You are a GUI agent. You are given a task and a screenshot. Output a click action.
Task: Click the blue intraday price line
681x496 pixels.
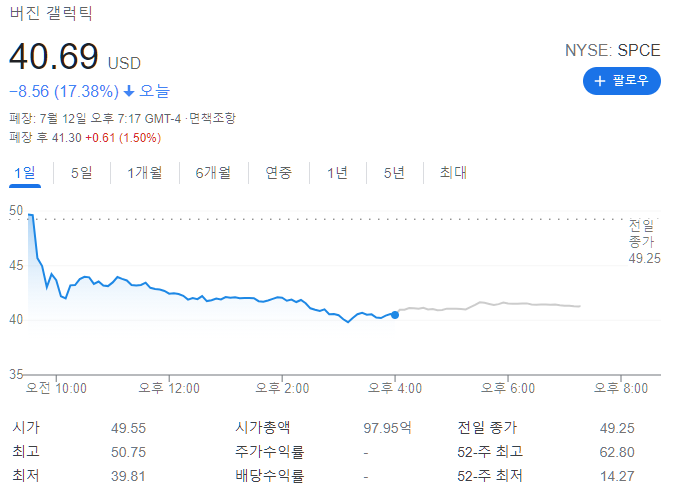coord(211,299)
